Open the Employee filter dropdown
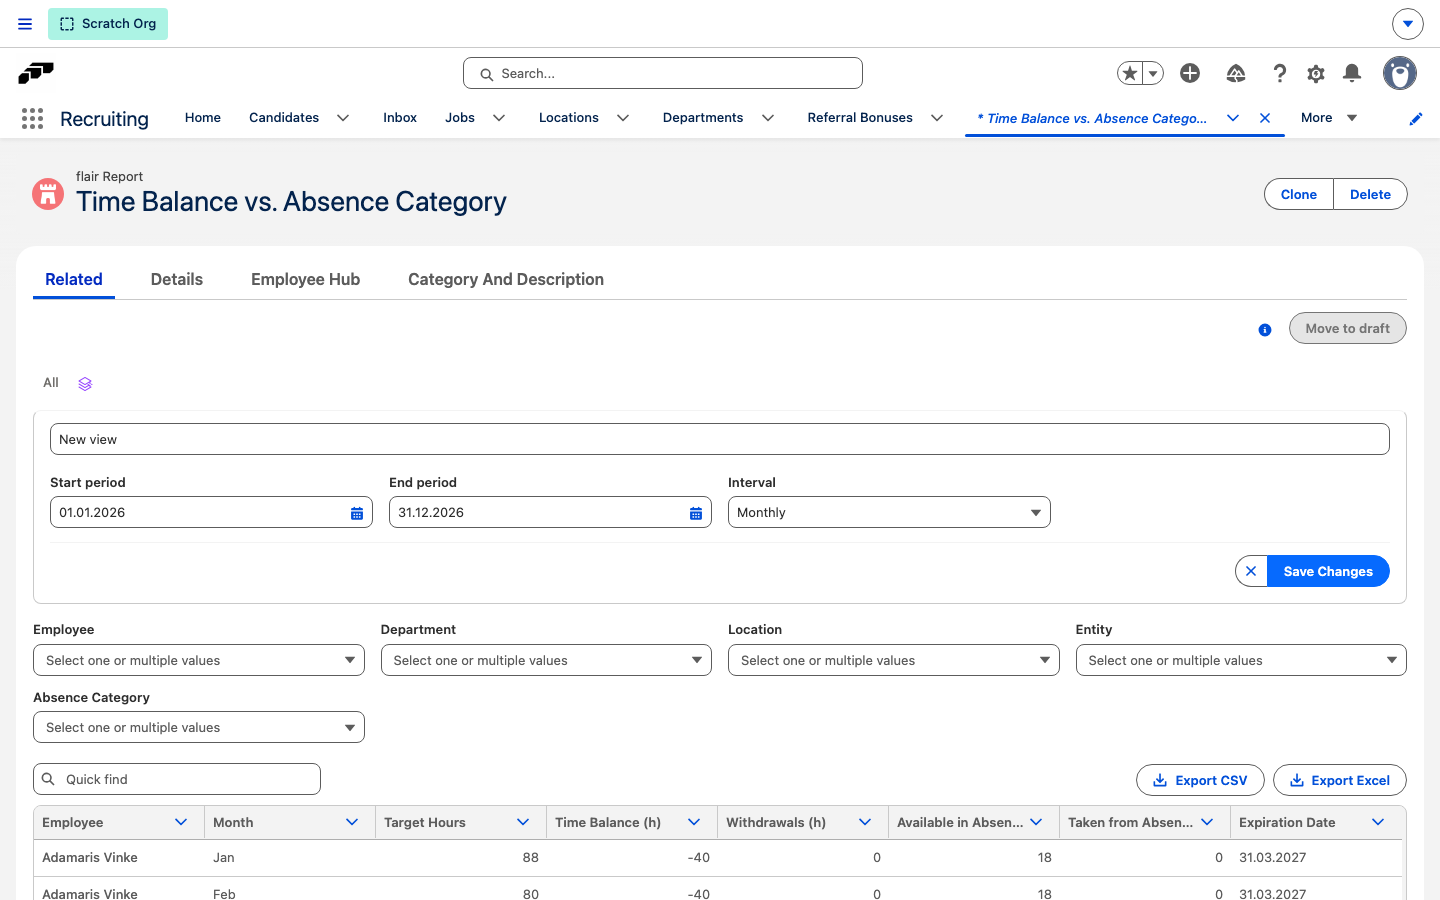1440x900 pixels. coord(199,660)
